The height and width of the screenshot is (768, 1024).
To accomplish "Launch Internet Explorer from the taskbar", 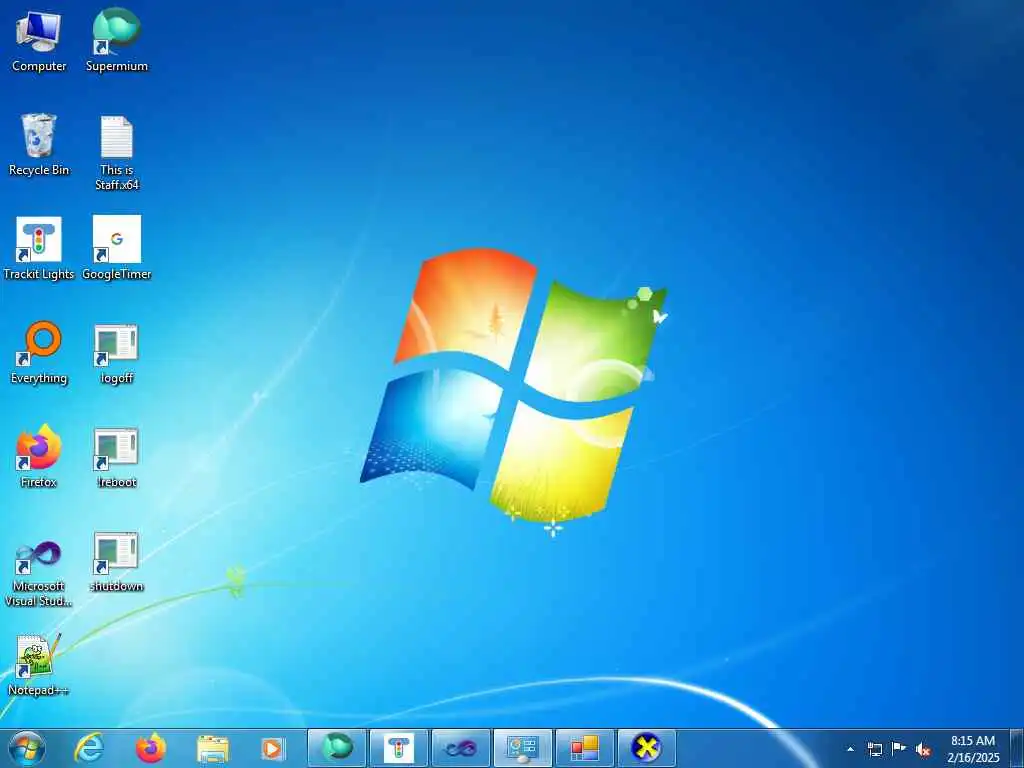I will coord(88,748).
